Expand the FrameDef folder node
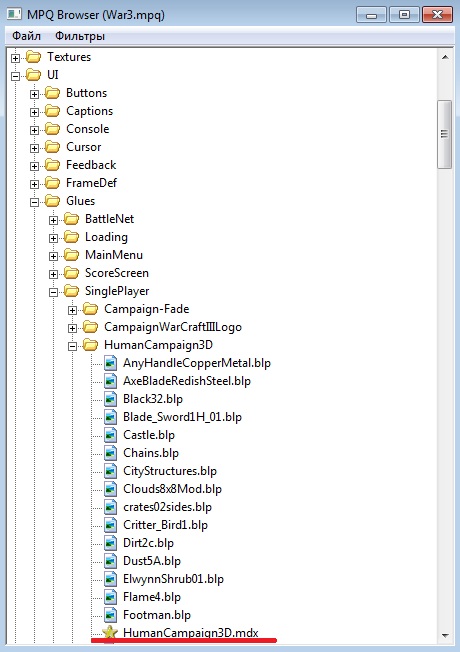This screenshot has height=652, width=460. point(35,184)
